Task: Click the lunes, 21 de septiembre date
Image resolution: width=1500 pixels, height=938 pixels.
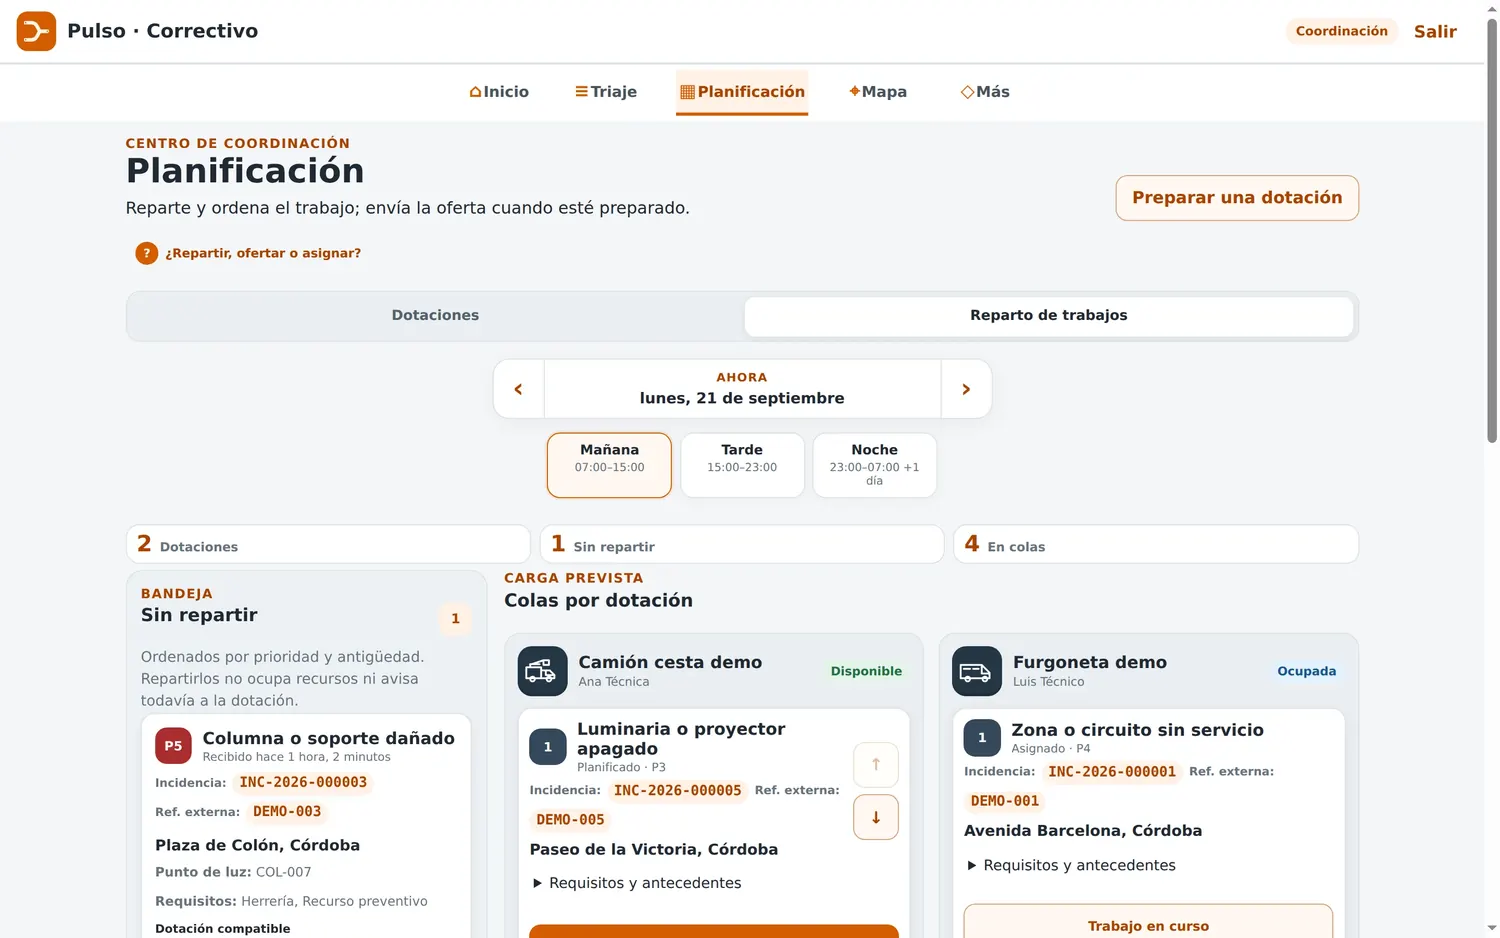Action: coord(742,398)
